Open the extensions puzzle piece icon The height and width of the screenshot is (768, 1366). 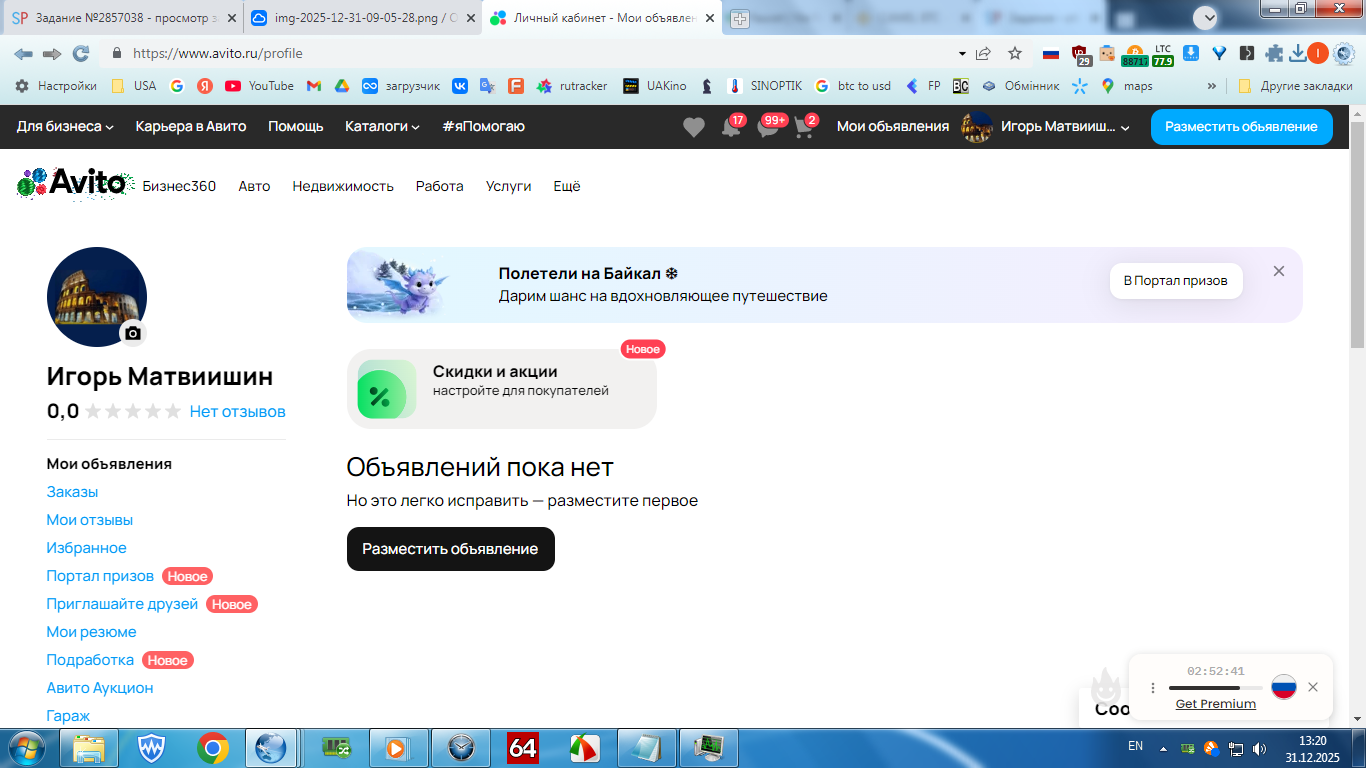point(1274,54)
